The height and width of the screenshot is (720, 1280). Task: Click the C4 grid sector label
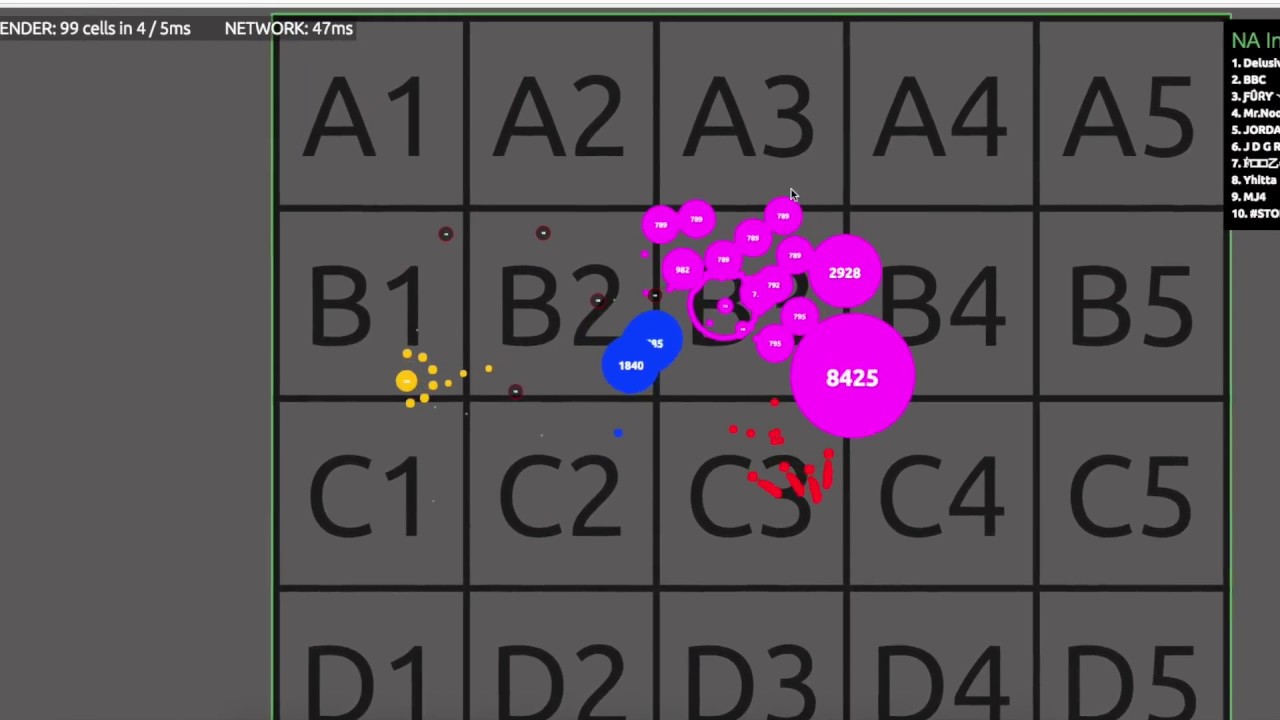point(943,497)
